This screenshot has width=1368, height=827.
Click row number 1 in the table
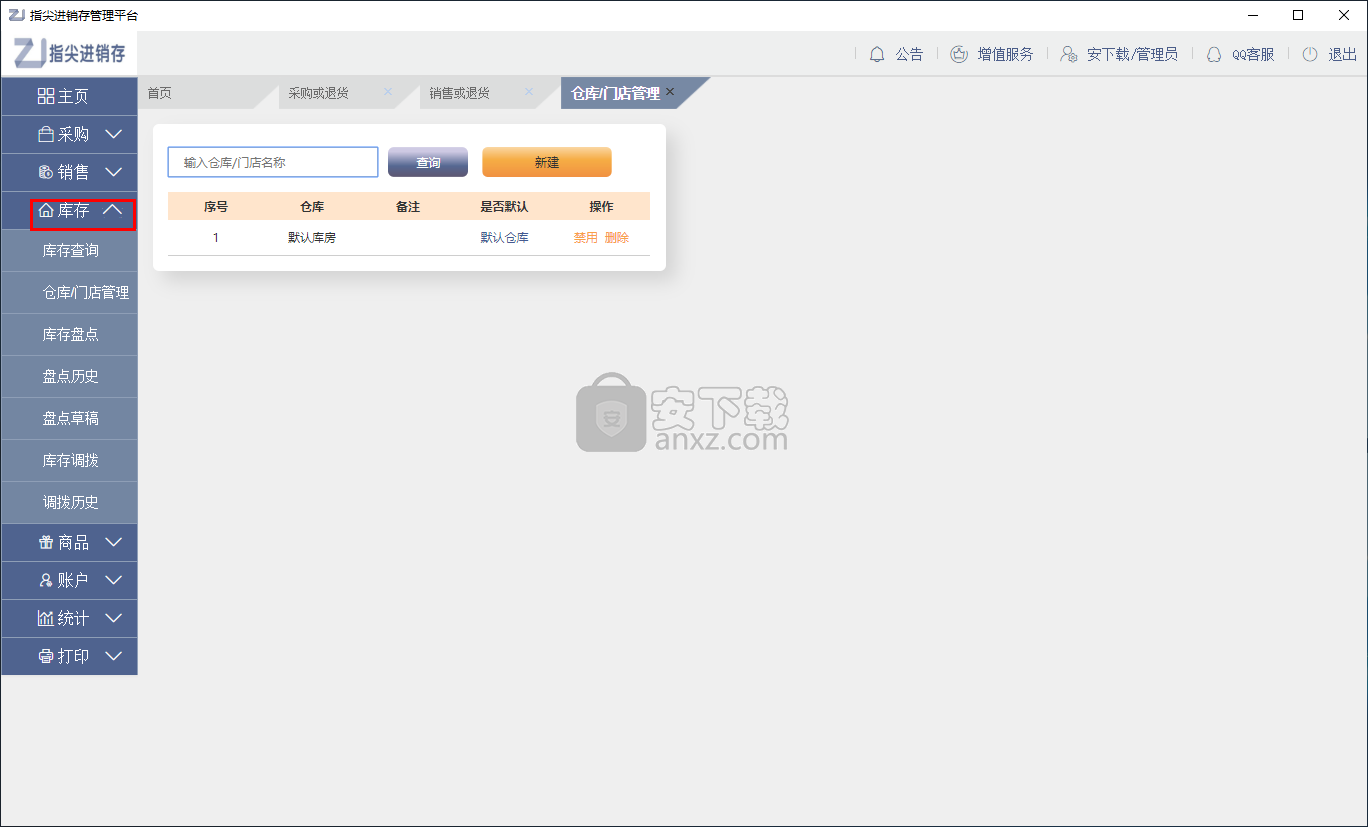(216, 238)
